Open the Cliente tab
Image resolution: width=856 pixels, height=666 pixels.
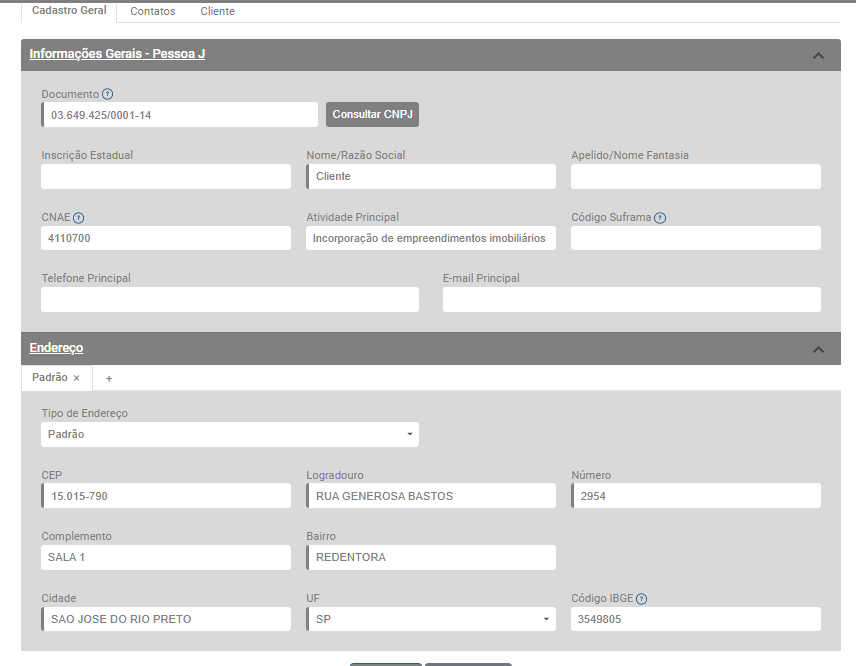coord(217,11)
